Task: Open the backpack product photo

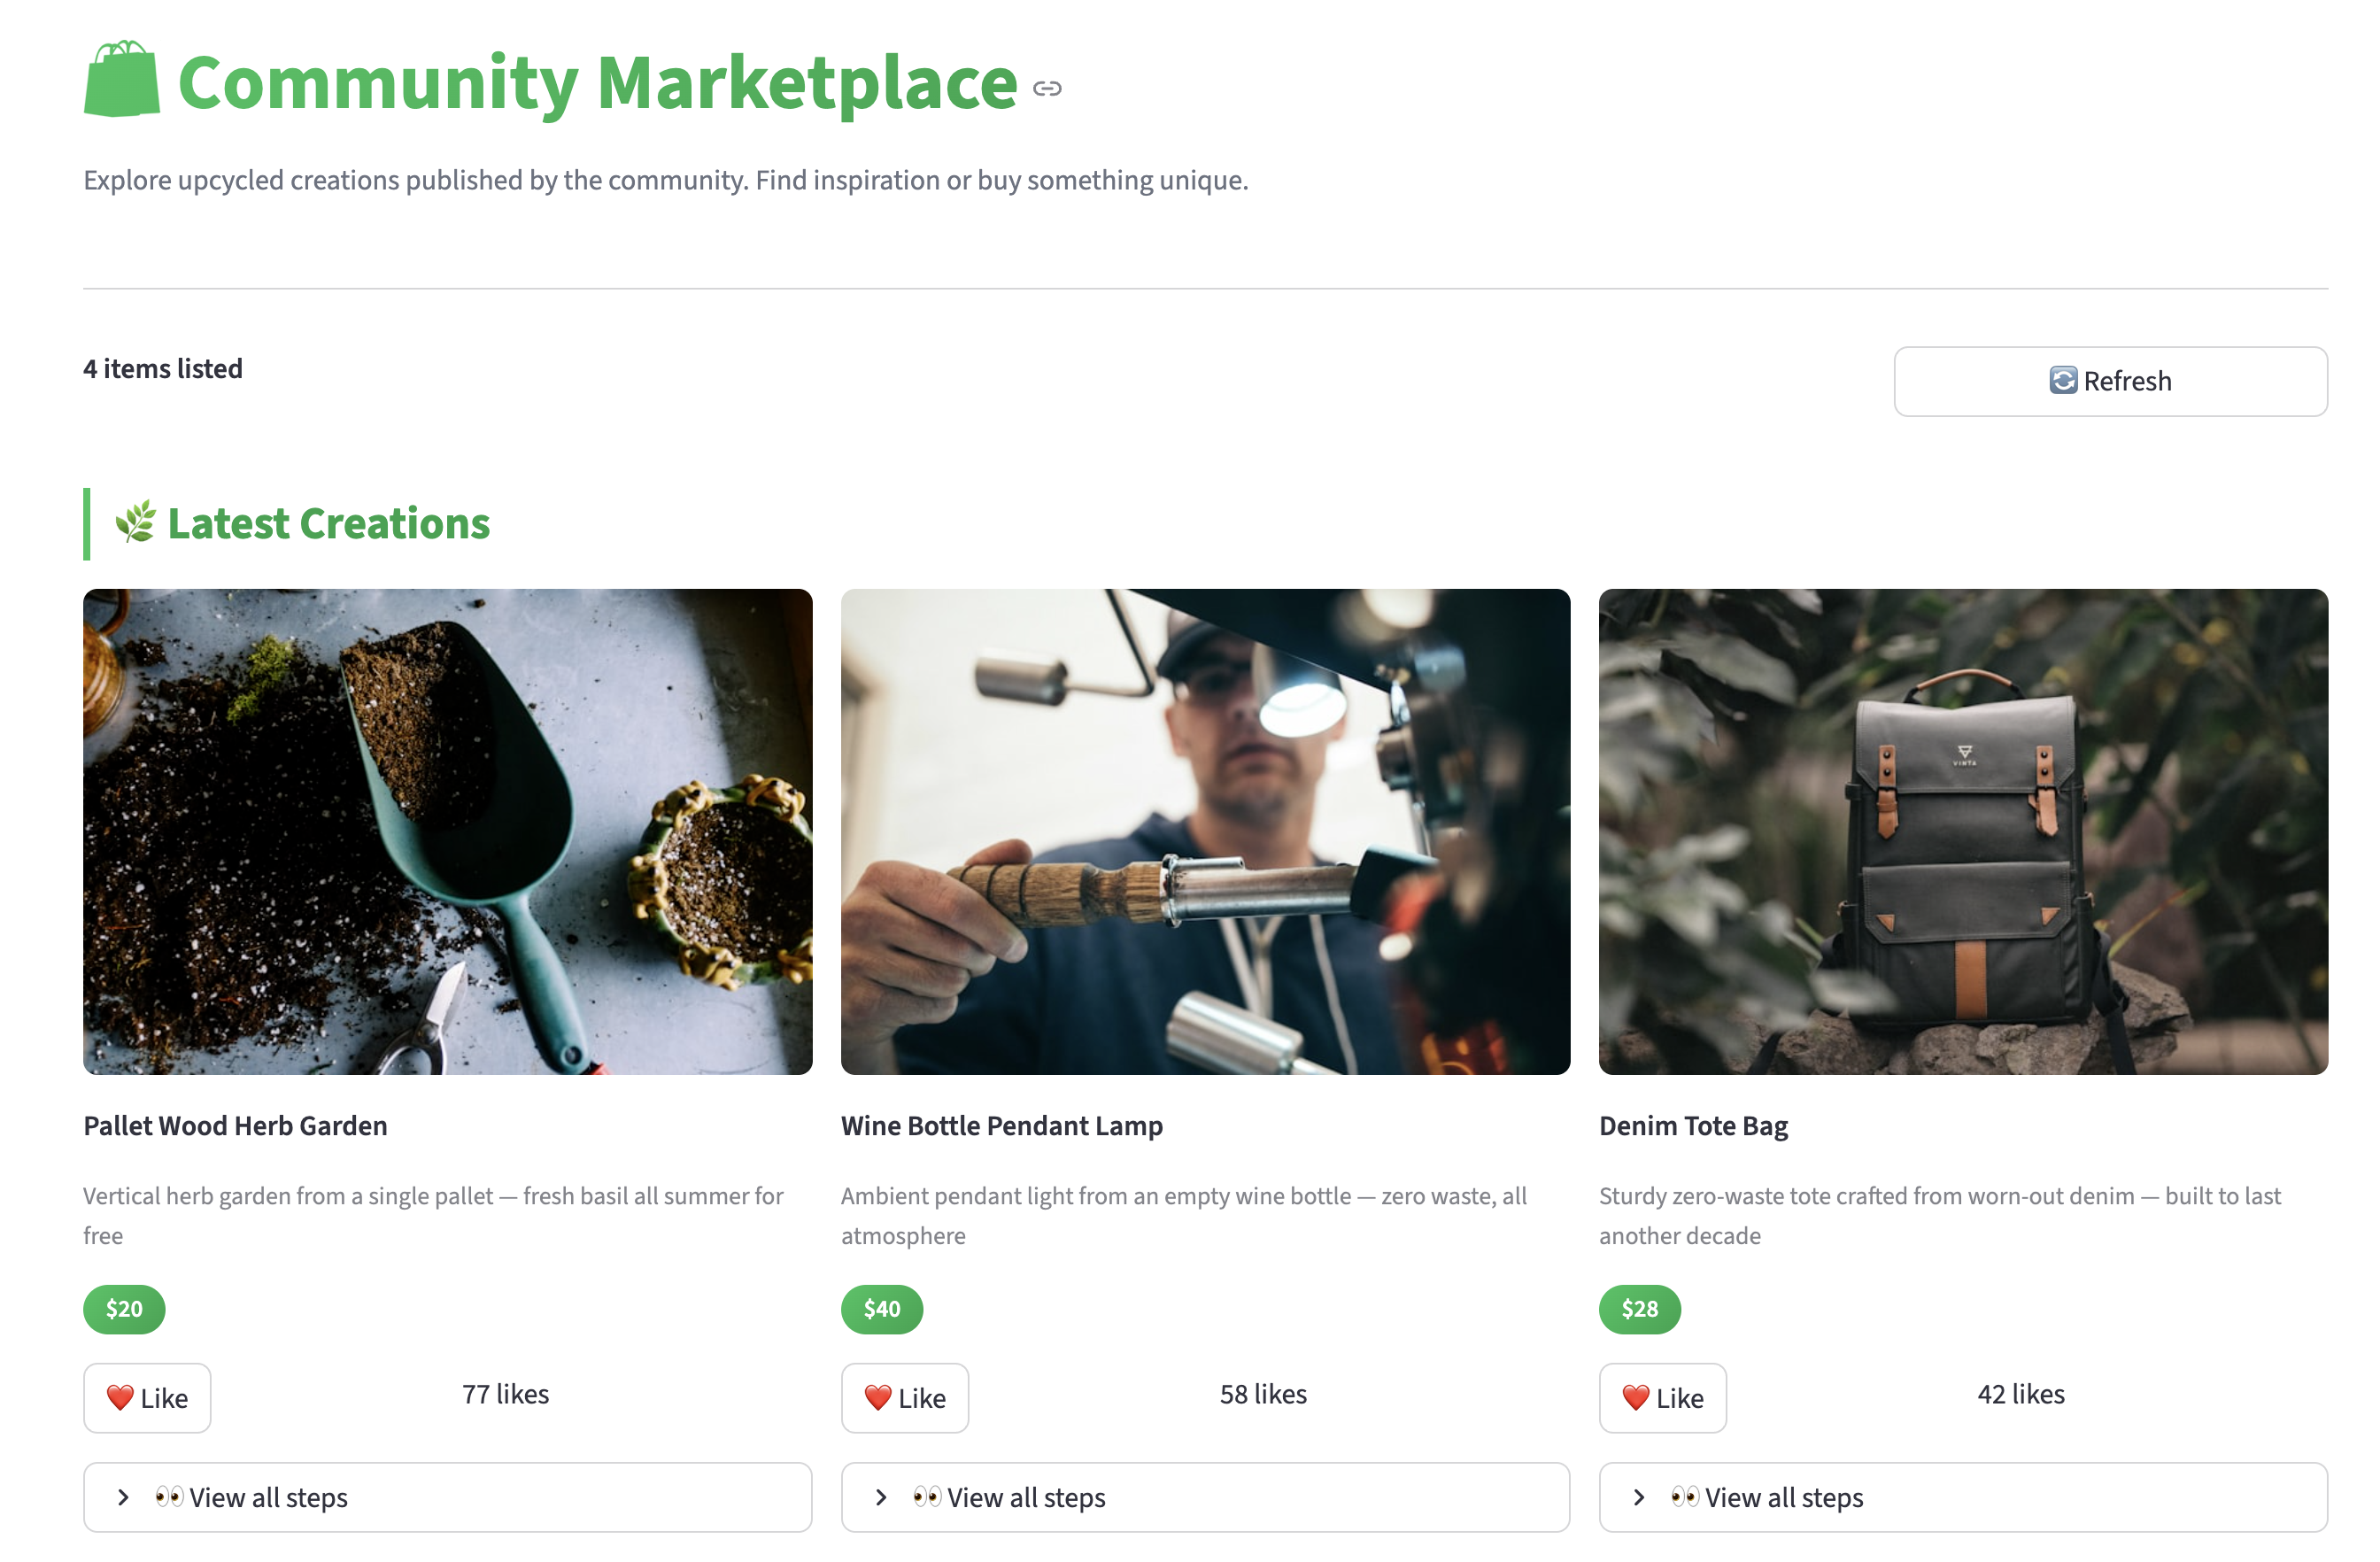Action: click(1961, 831)
